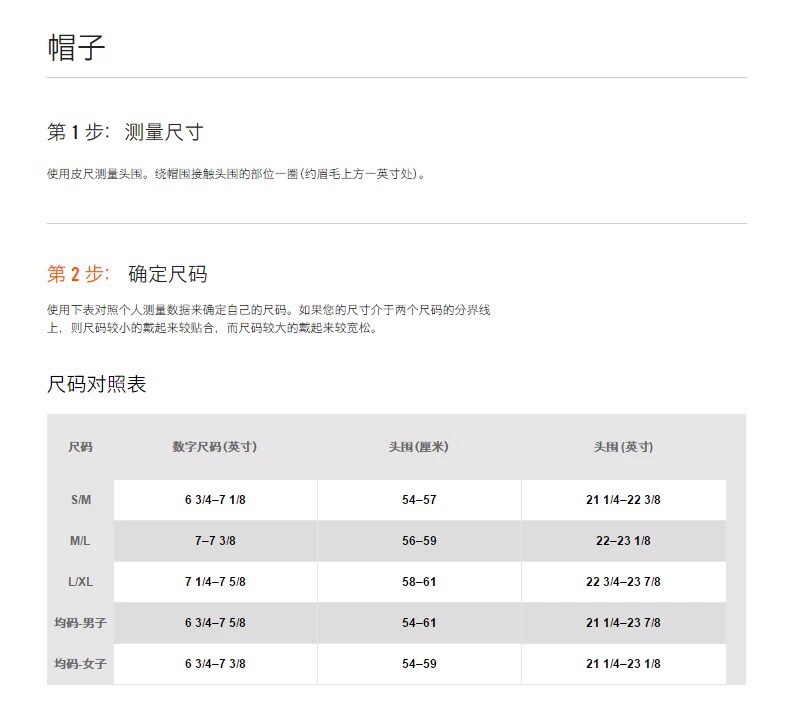
Task: Click the 54–61 centimeter cell
Action: click(x=419, y=623)
